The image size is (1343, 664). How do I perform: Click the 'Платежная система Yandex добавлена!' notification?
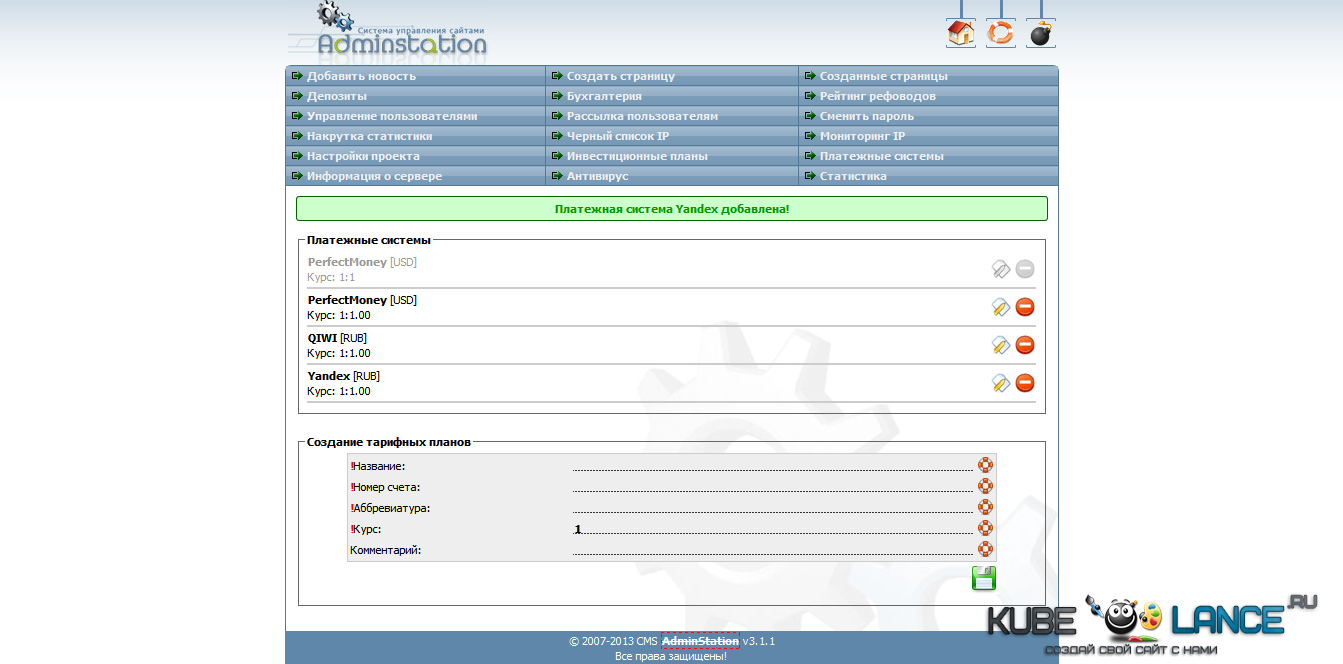coord(672,209)
